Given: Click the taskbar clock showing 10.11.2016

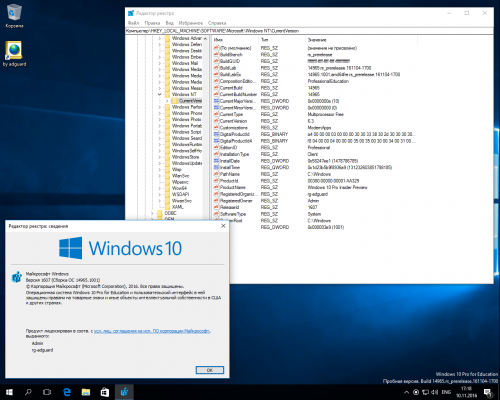Looking at the screenshot, I should pos(466,392).
